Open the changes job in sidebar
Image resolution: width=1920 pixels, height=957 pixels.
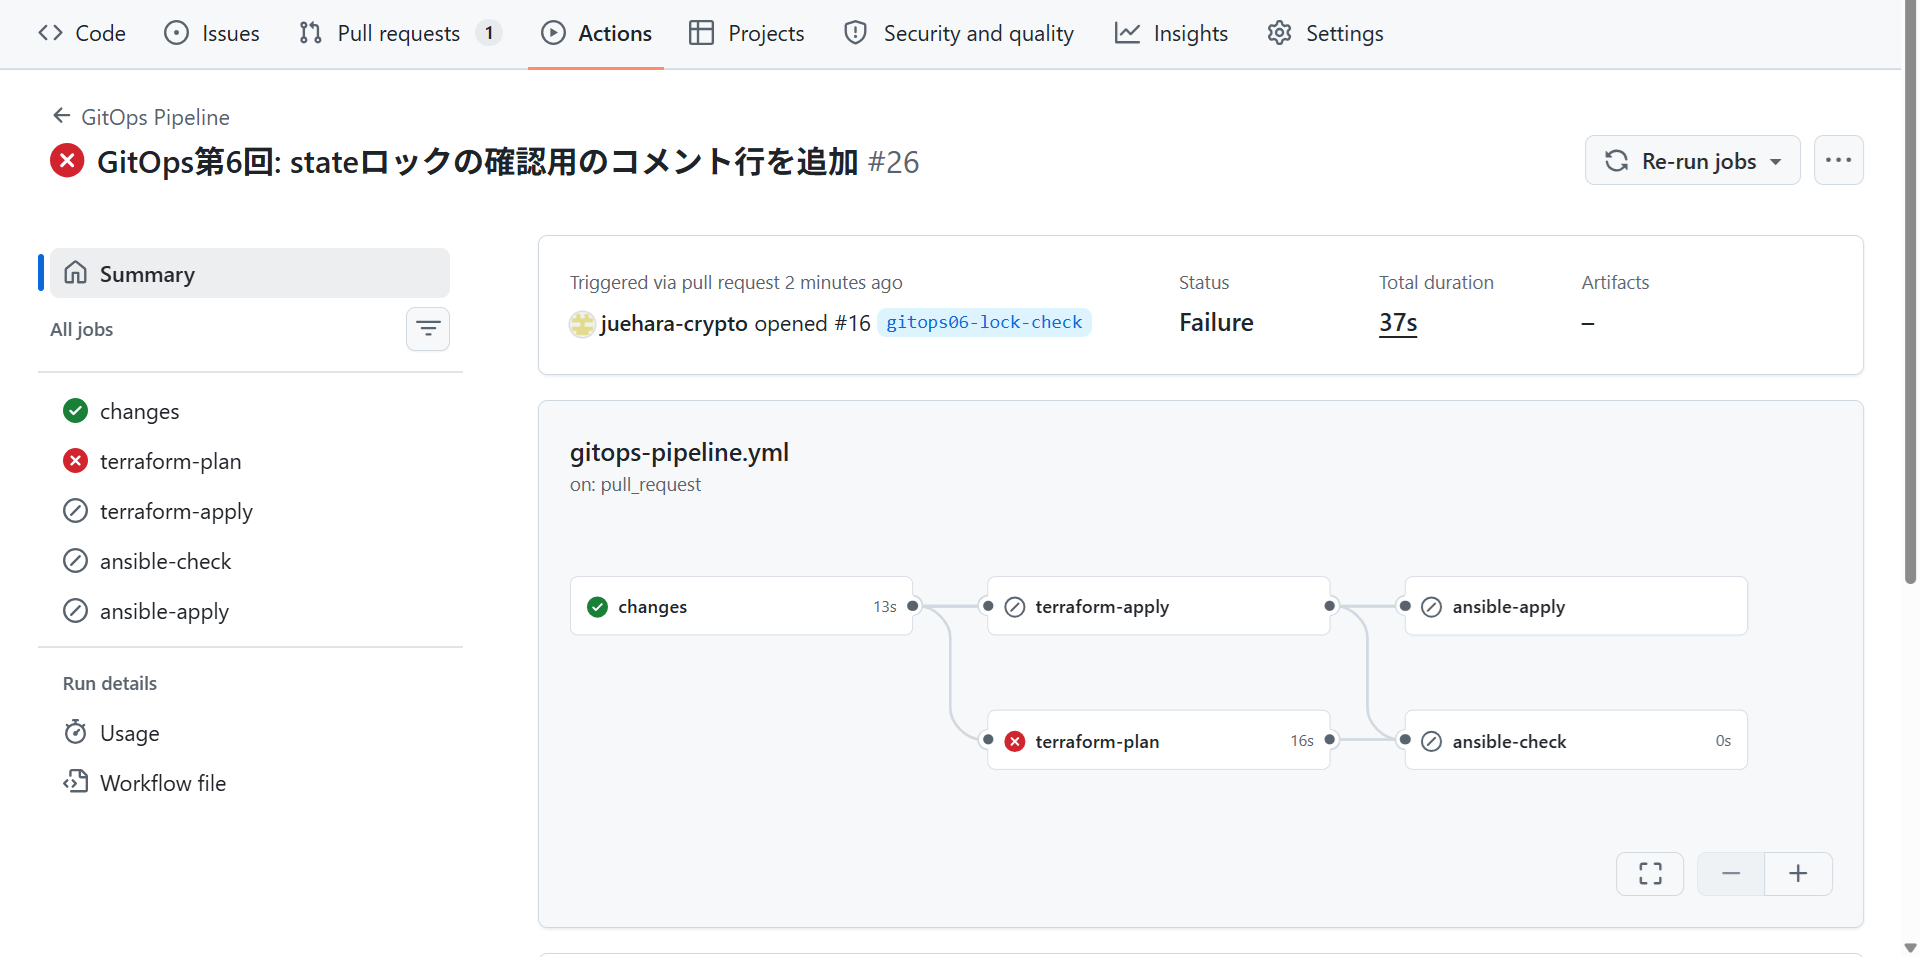click(250, 411)
